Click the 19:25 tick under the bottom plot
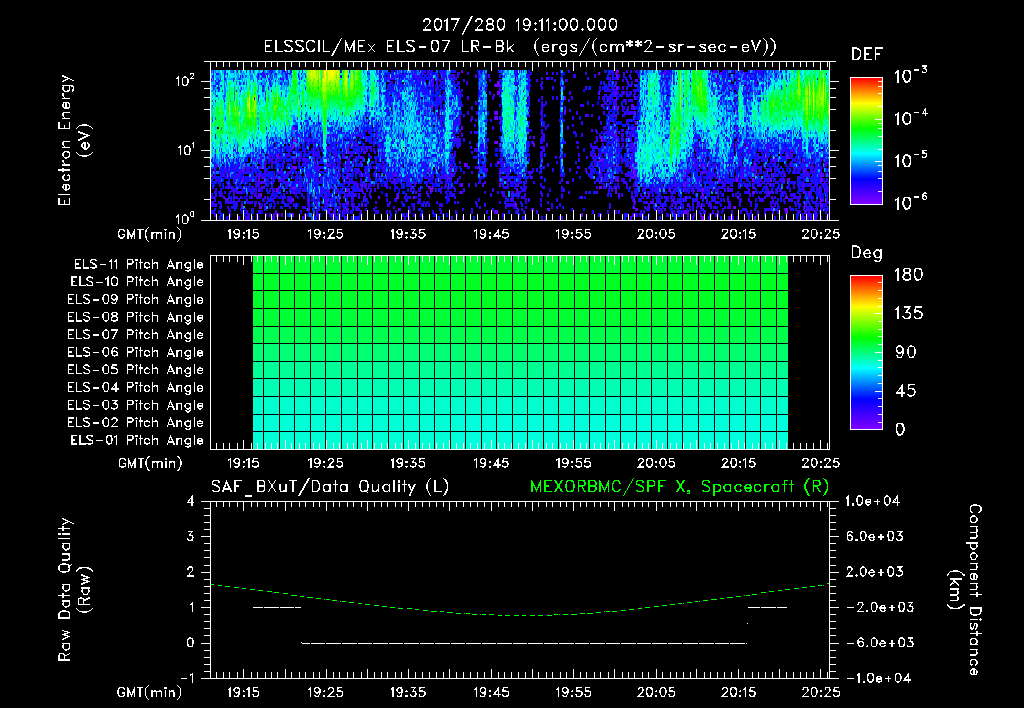 pos(325,692)
